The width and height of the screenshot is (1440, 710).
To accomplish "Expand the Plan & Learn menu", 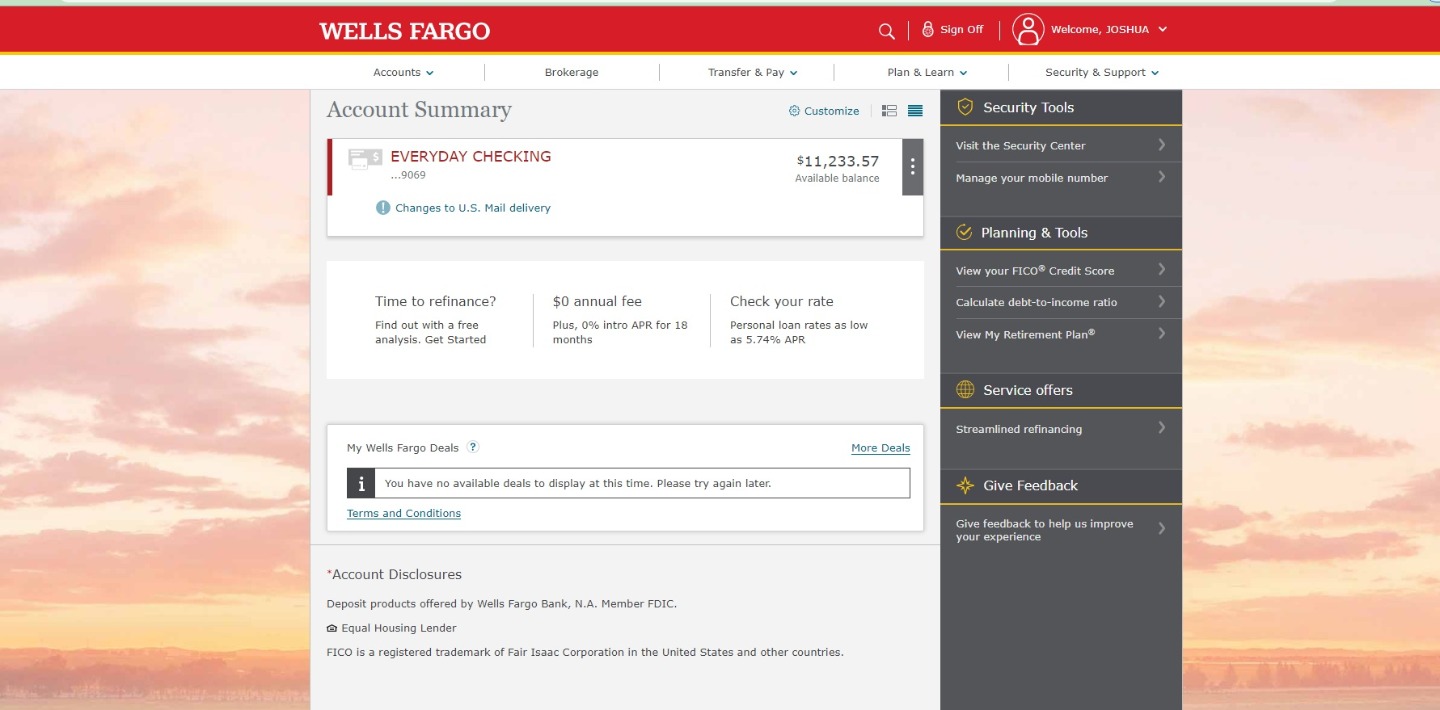I will (927, 72).
